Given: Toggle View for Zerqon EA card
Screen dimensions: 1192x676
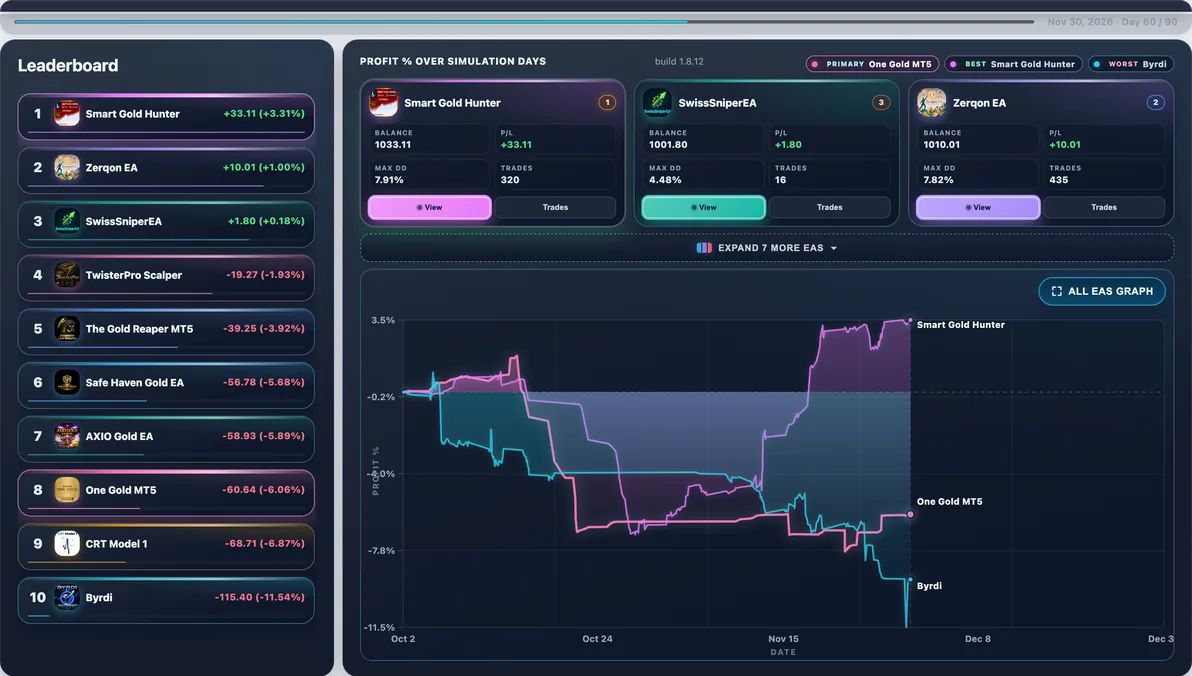Looking at the screenshot, I should [978, 208].
